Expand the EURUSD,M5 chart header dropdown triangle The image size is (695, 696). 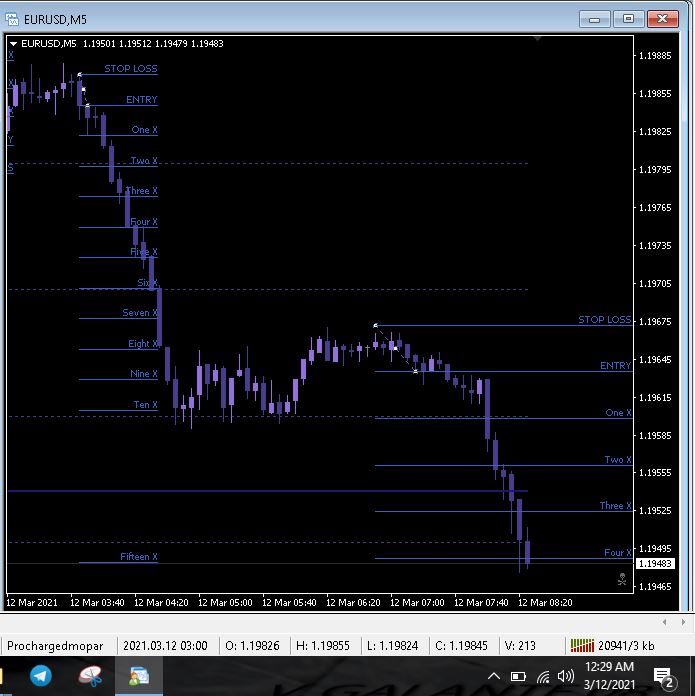pyautogui.click(x=13, y=44)
